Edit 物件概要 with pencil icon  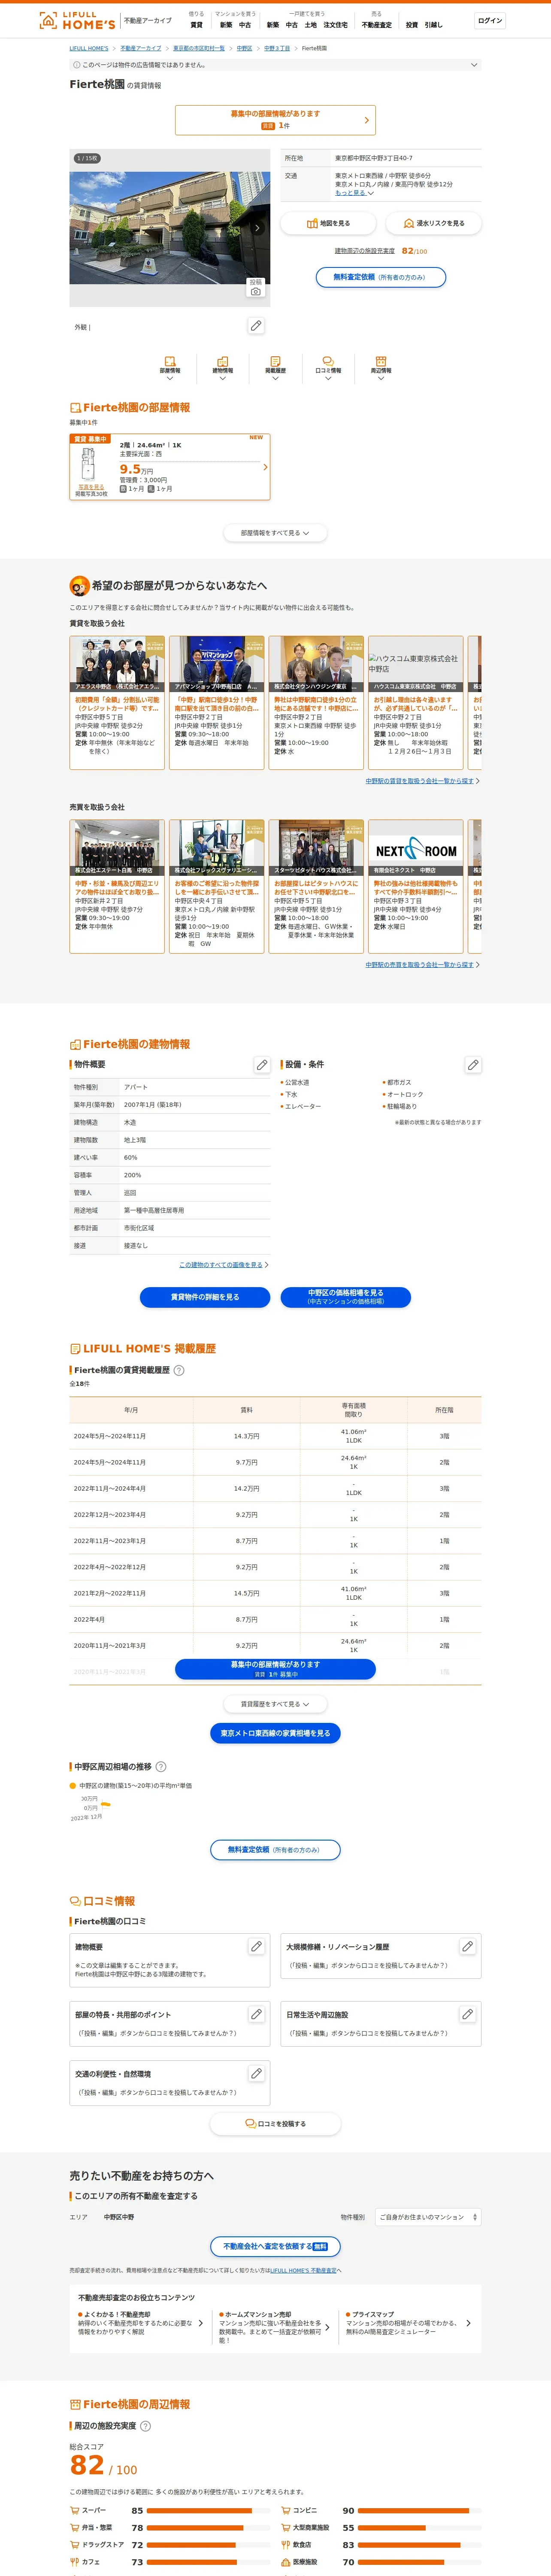click(x=262, y=1065)
